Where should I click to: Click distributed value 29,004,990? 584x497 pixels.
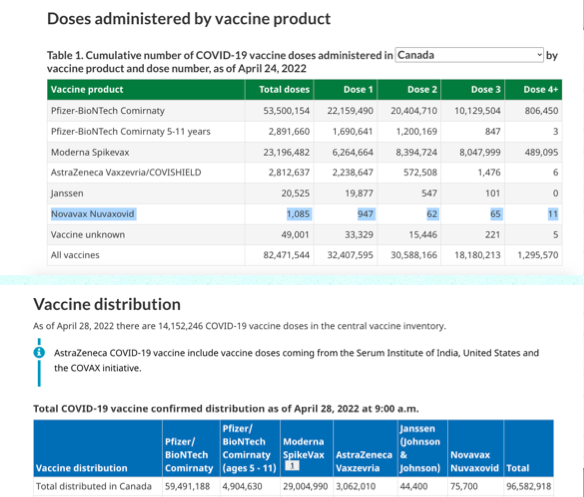tap(305, 486)
